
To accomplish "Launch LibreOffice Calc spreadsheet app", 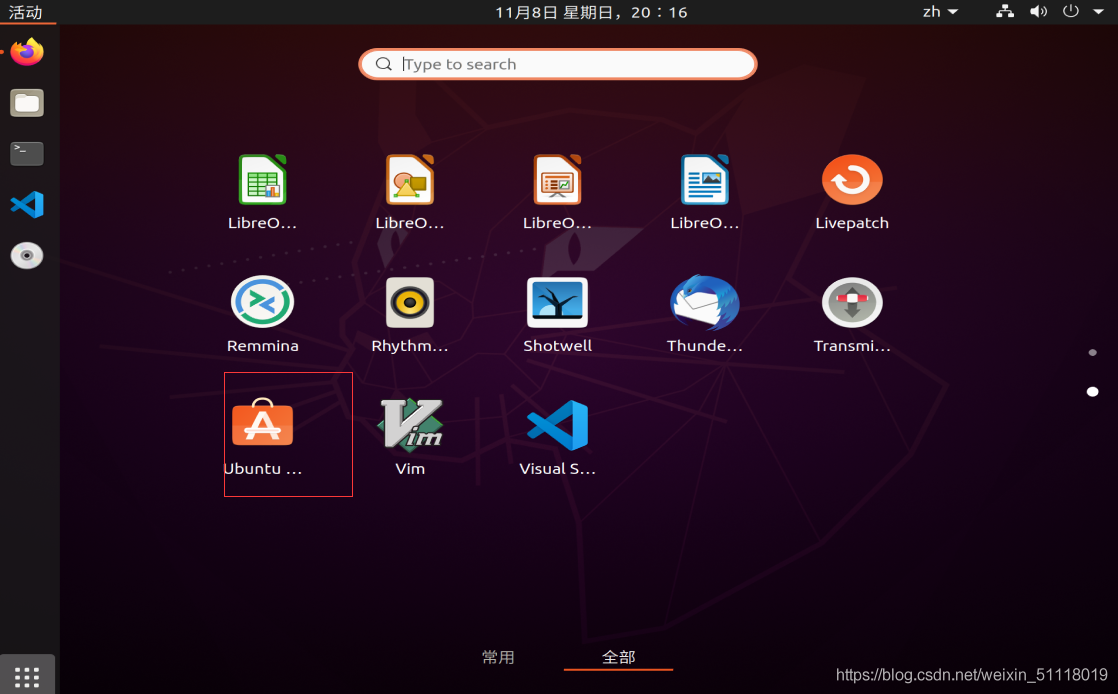I will coord(262,180).
